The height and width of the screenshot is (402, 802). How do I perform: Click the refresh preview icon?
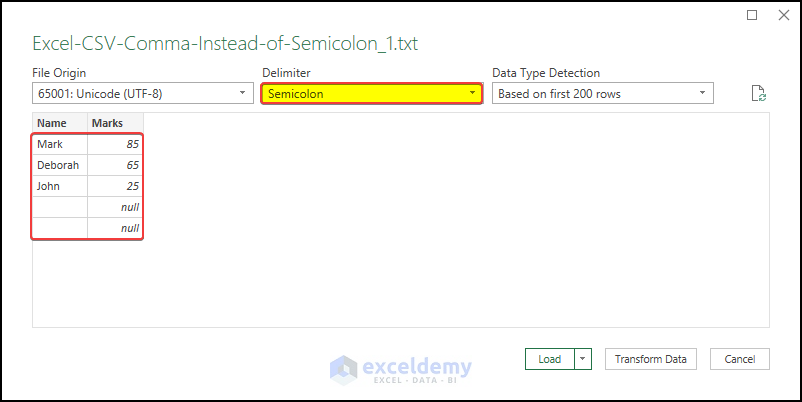point(759,94)
